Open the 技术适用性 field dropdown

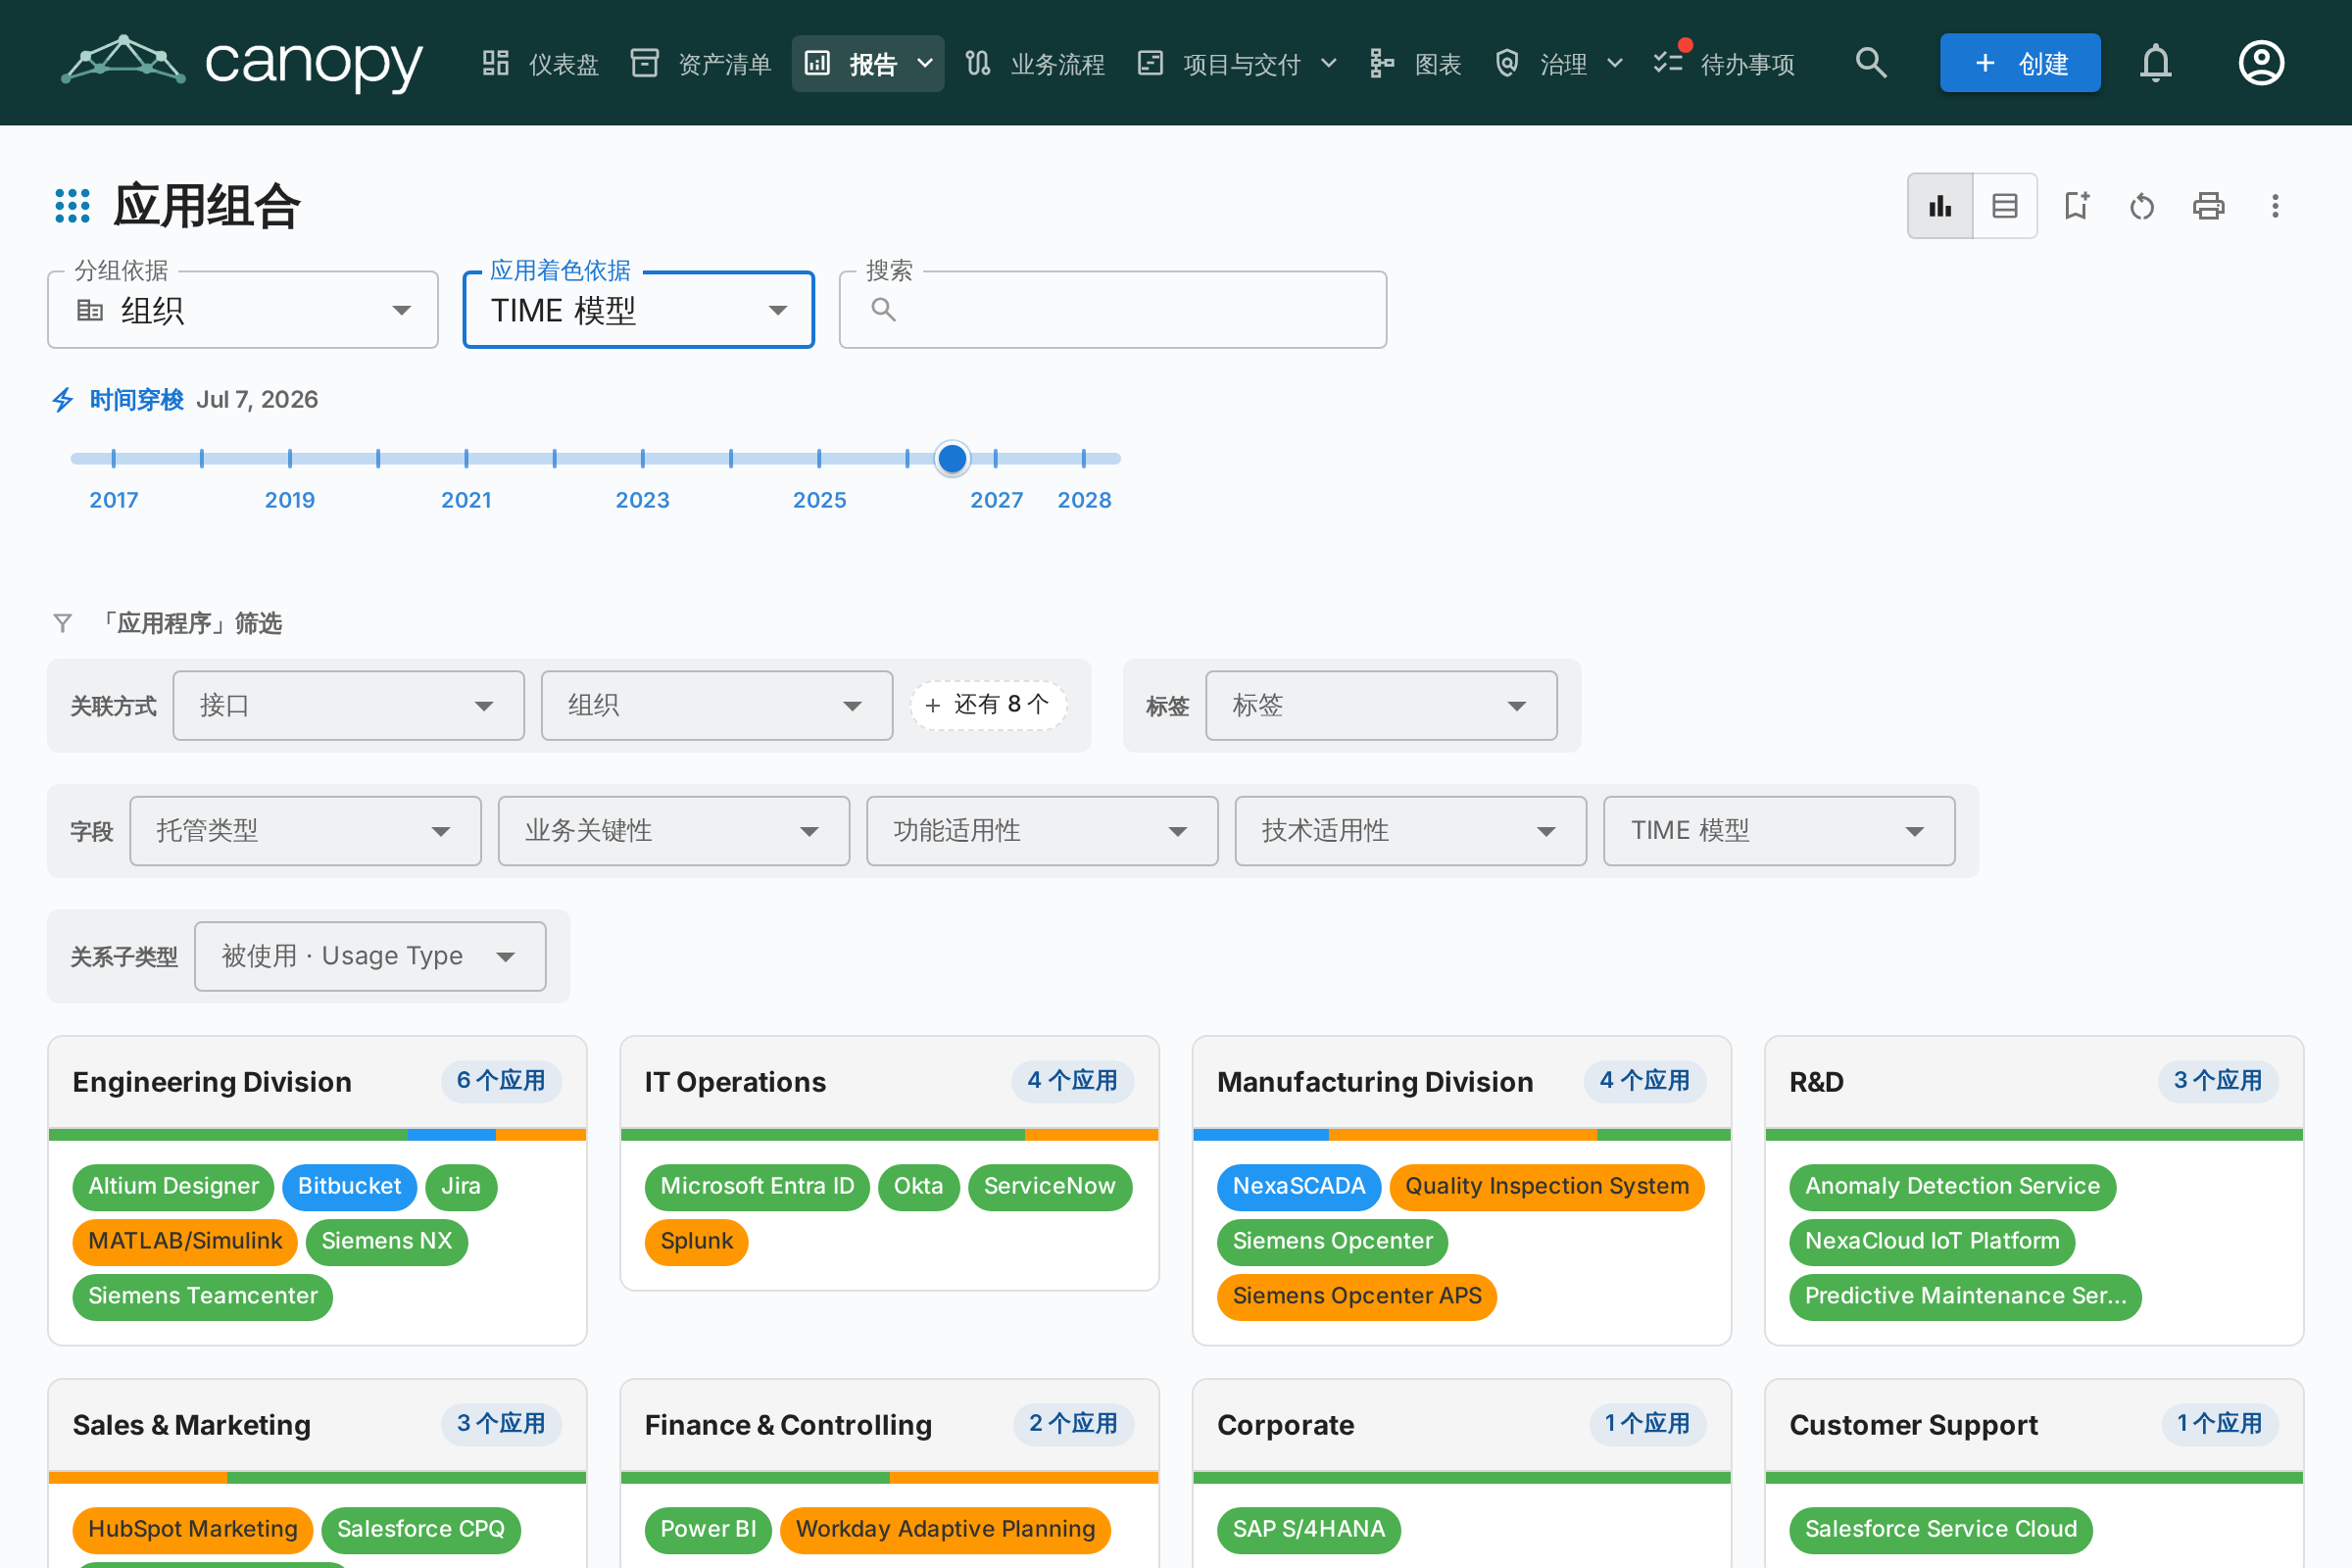click(x=1411, y=831)
